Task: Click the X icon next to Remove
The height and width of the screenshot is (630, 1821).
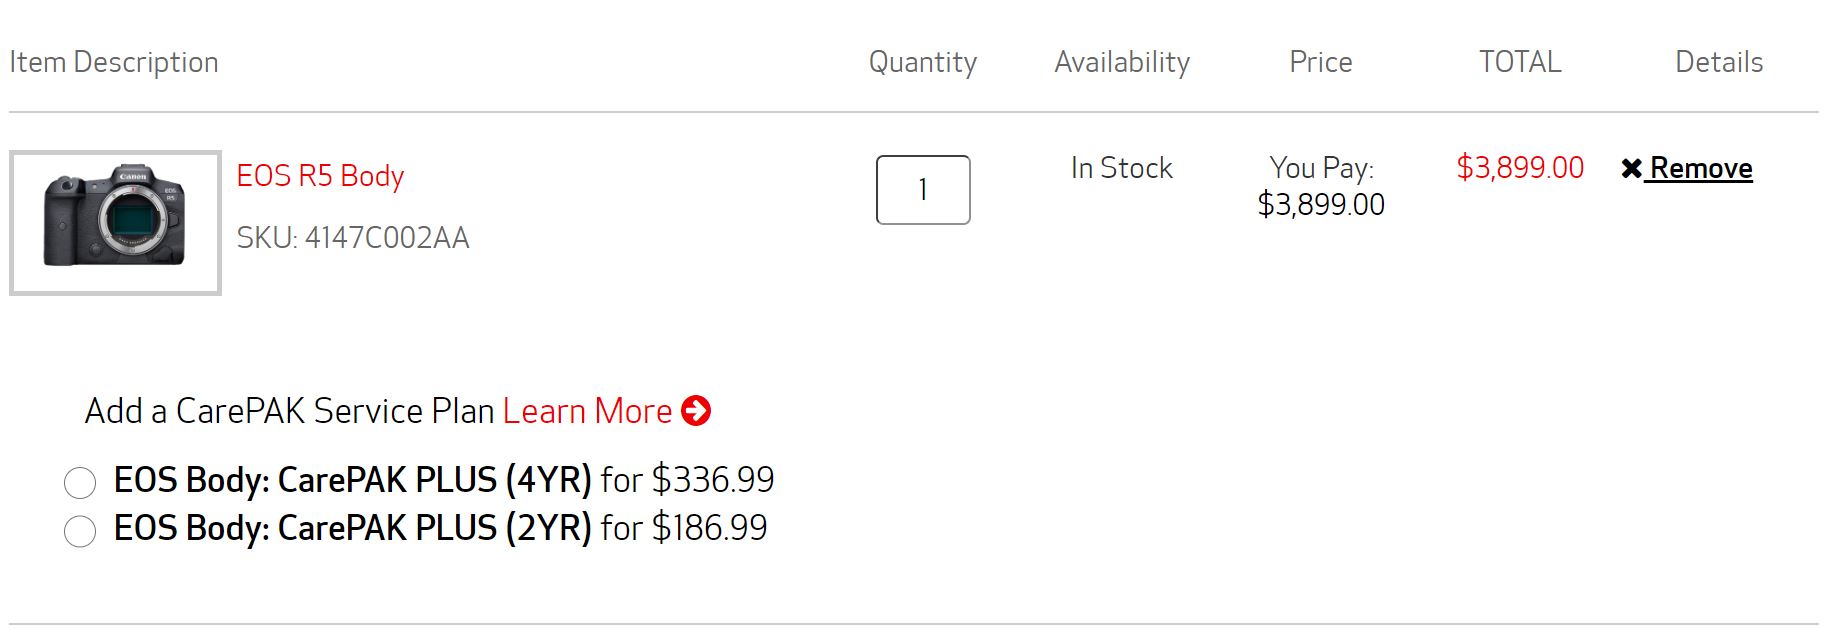Action: click(1631, 169)
